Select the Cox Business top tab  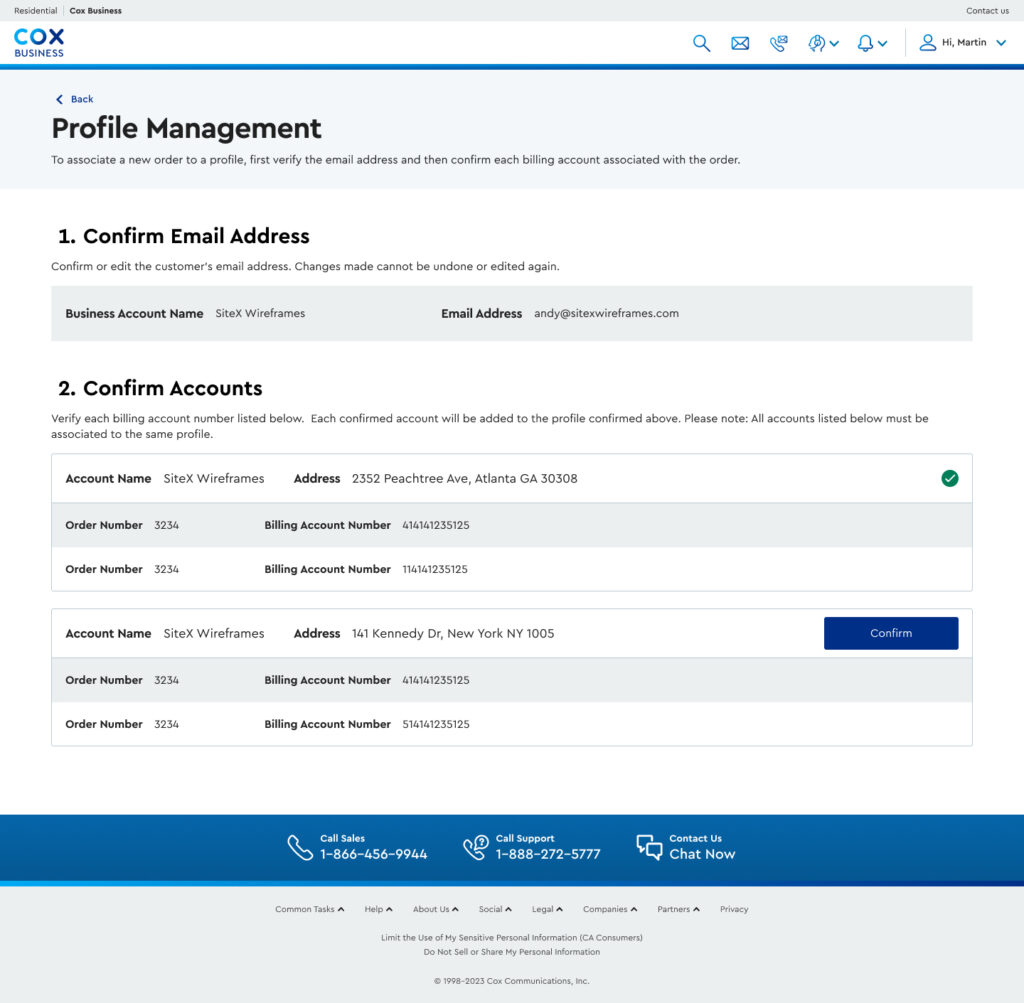95,11
